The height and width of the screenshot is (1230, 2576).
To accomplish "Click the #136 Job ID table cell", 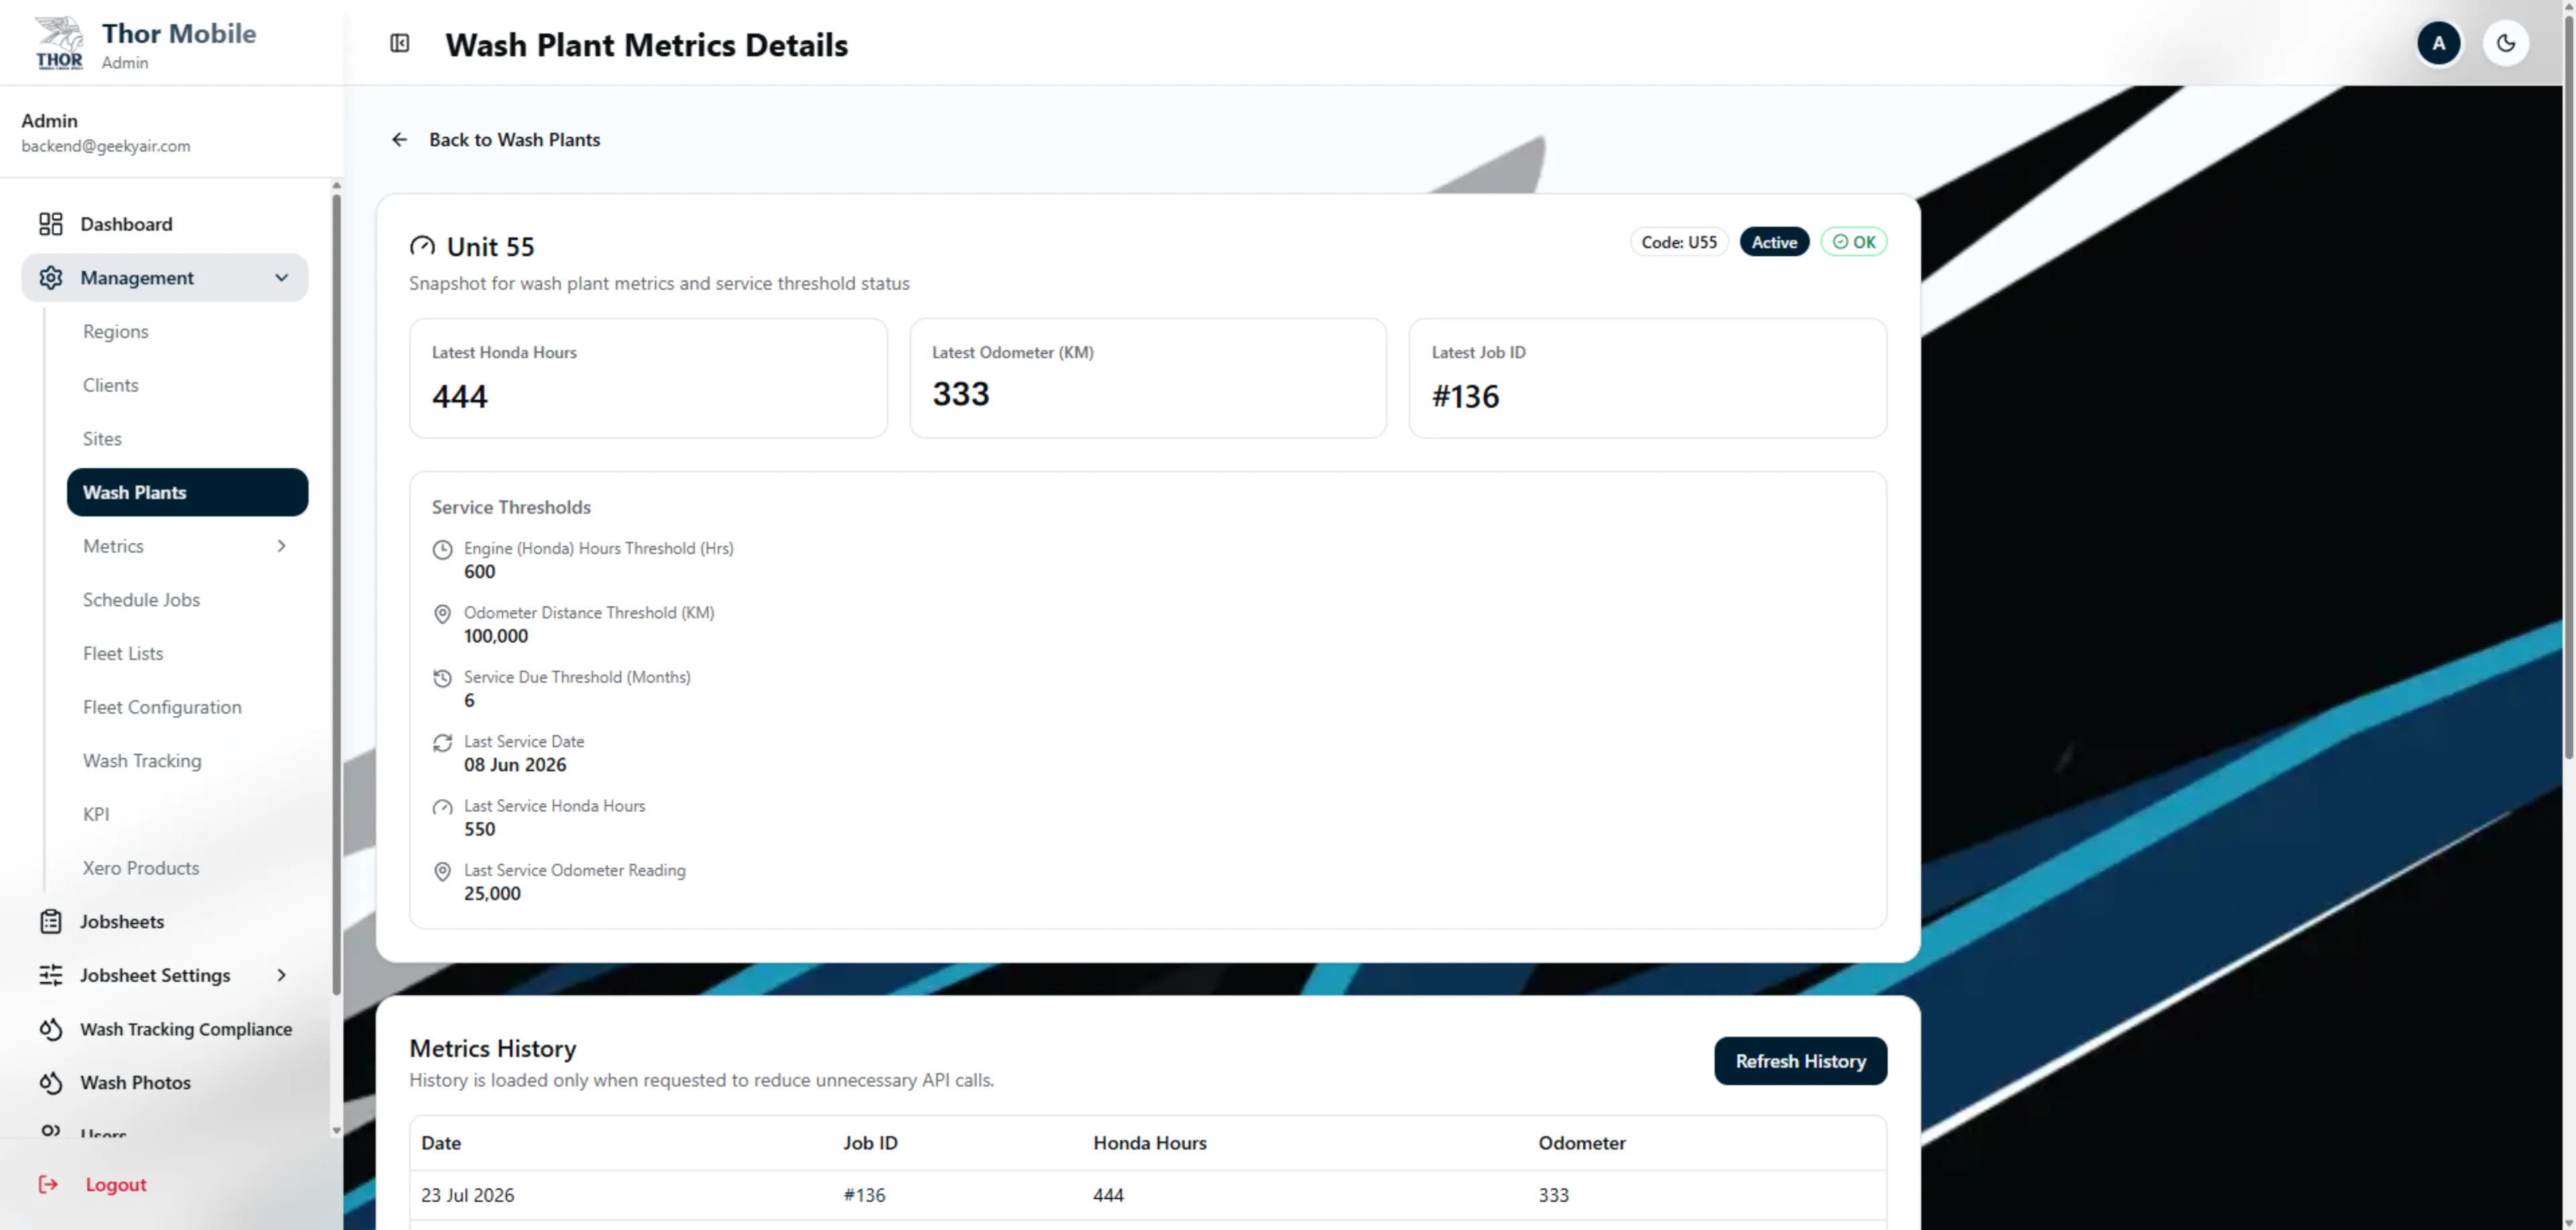I will click(864, 1195).
